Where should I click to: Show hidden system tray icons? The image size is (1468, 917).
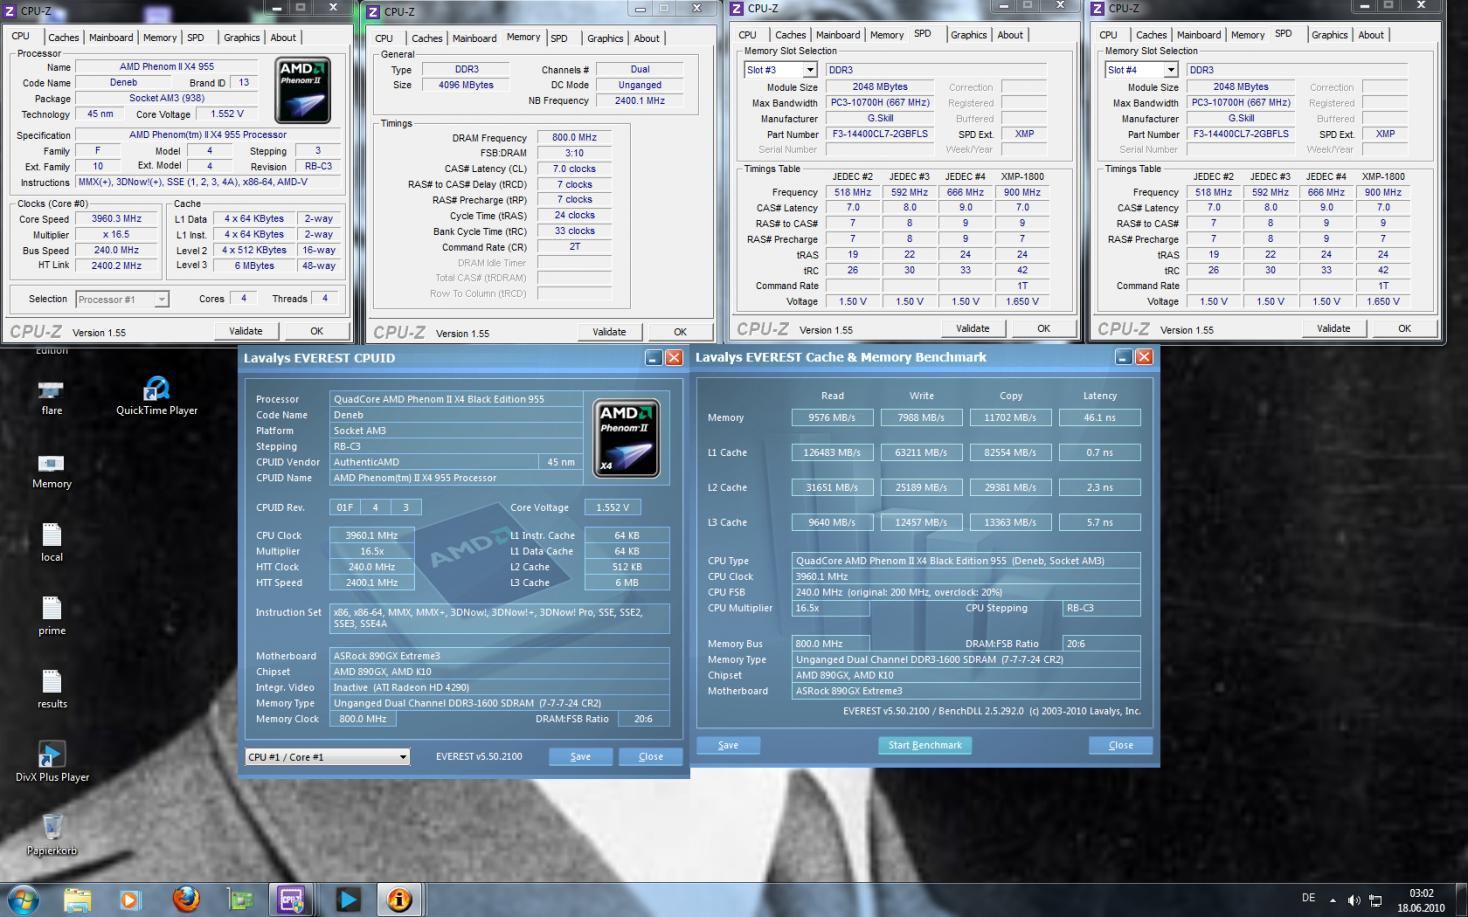coord(1332,900)
